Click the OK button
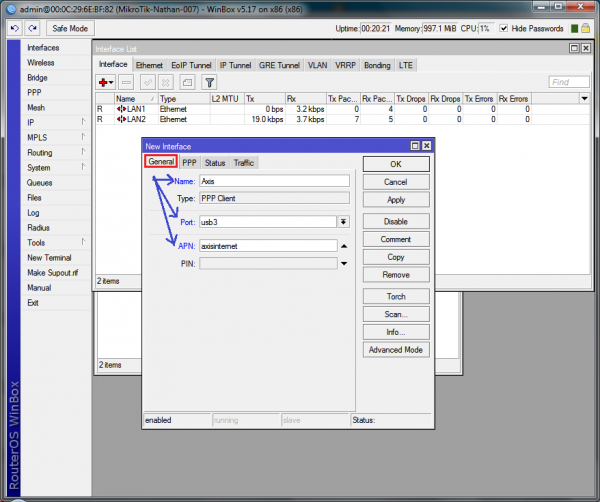This screenshot has height=502, width=600. (x=396, y=164)
